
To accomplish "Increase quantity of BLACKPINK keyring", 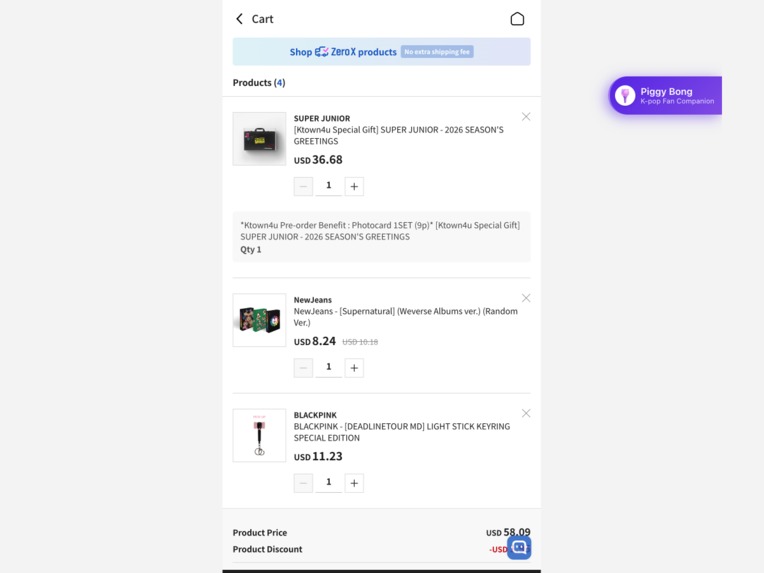I will pyautogui.click(x=354, y=483).
